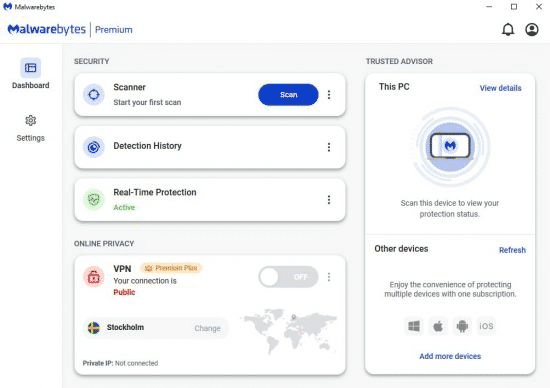This screenshot has width=550, height=388.
Task: Open the account profile icon
Action: coord(532,29)
